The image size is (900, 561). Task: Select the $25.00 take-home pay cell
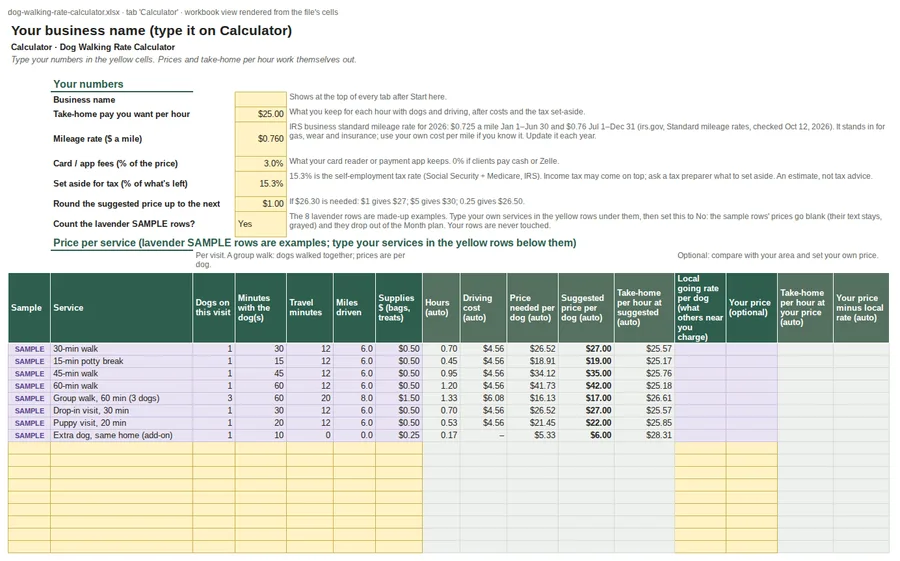[x=260, y=114]
